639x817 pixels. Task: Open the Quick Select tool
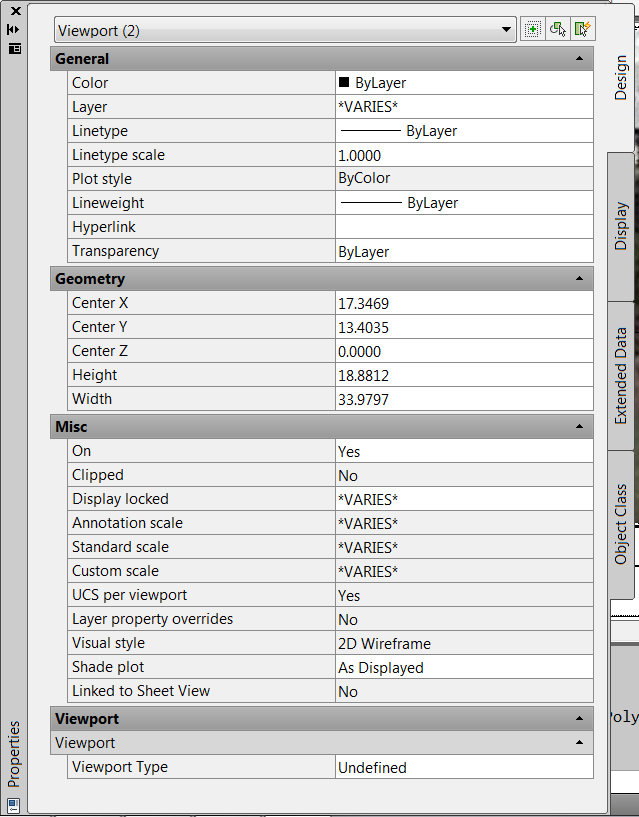pos(583,29)
